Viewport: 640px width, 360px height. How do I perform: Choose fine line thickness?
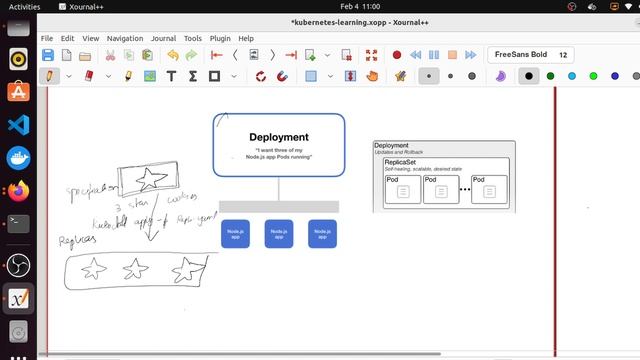(x=429, y=76)
